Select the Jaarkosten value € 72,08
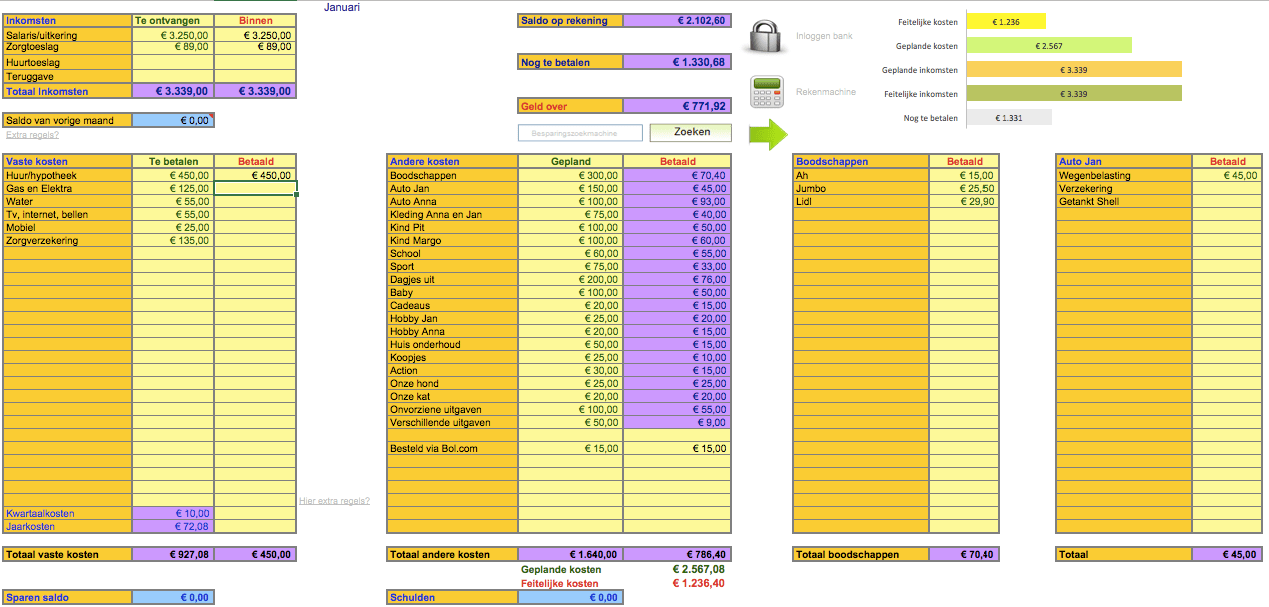The height and width of the screenshot is (607, 1269). pos(173,527)
